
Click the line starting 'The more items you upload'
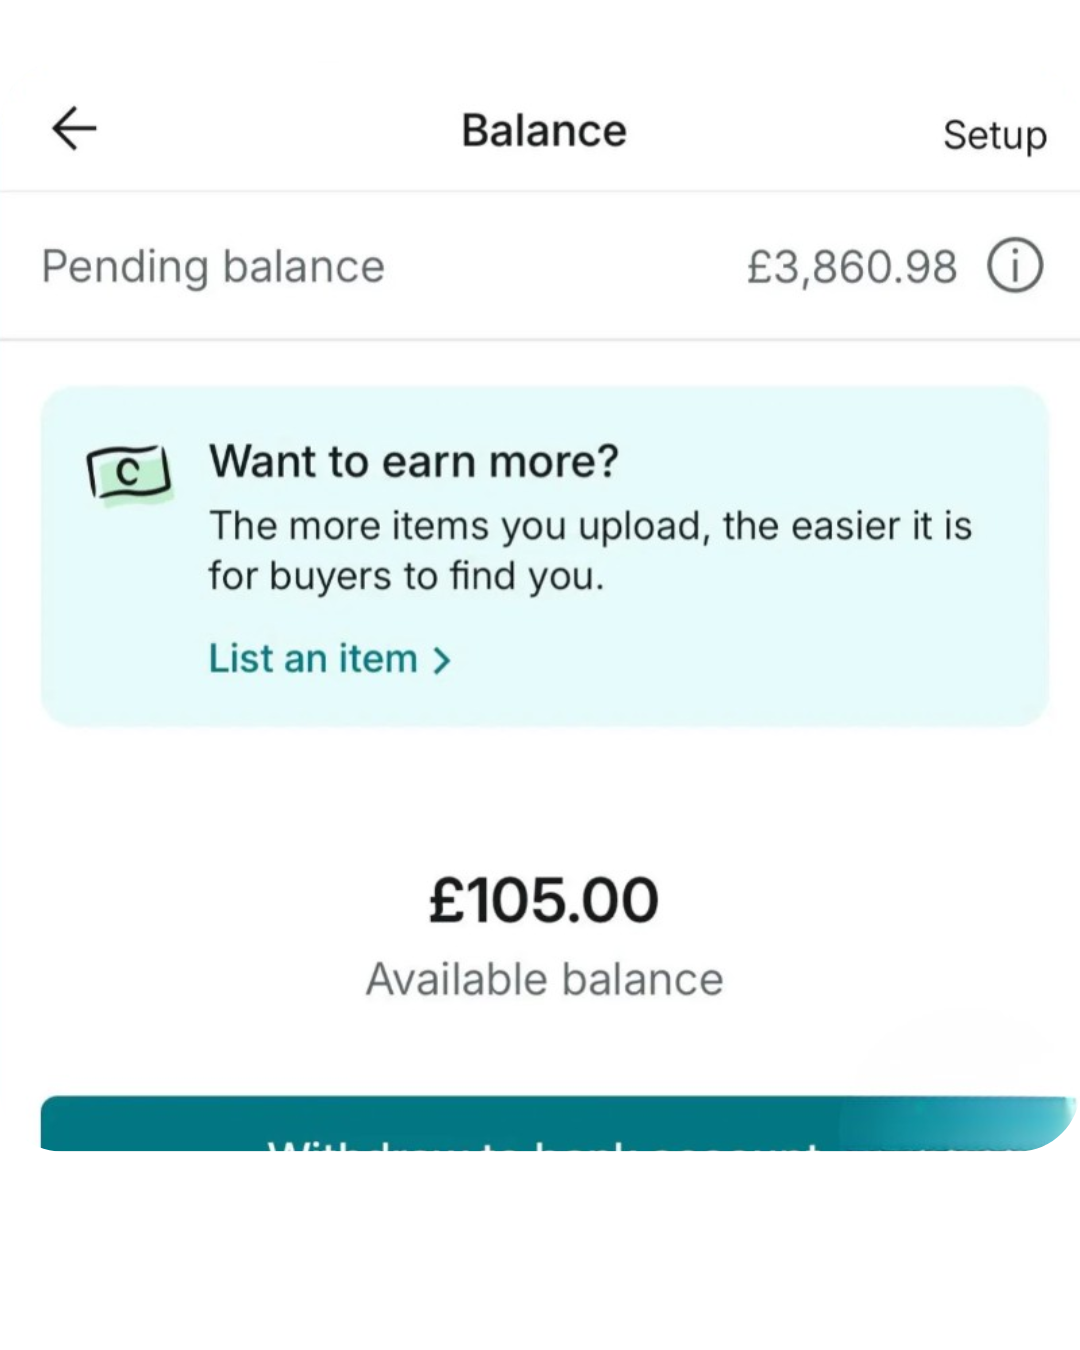pyautogui.click(x=590, y=526)
